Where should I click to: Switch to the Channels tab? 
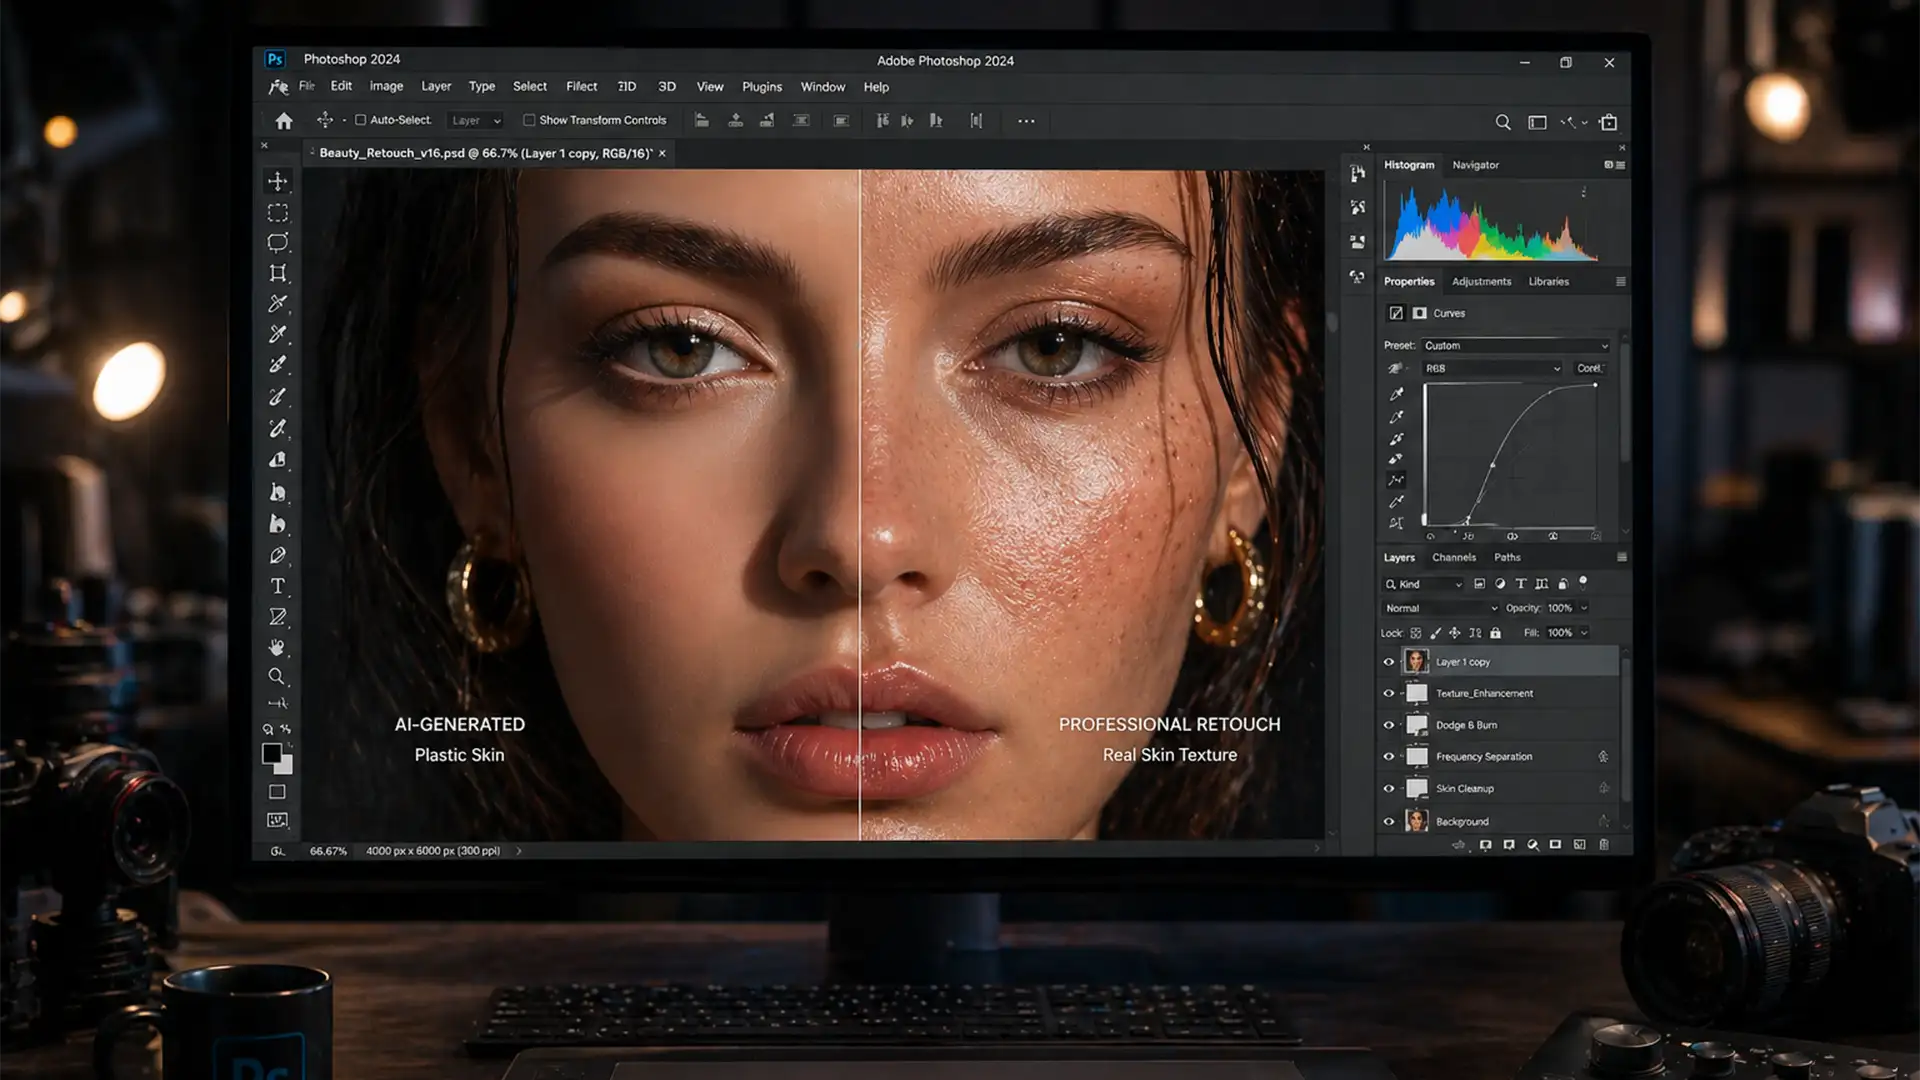(1453, 557)
